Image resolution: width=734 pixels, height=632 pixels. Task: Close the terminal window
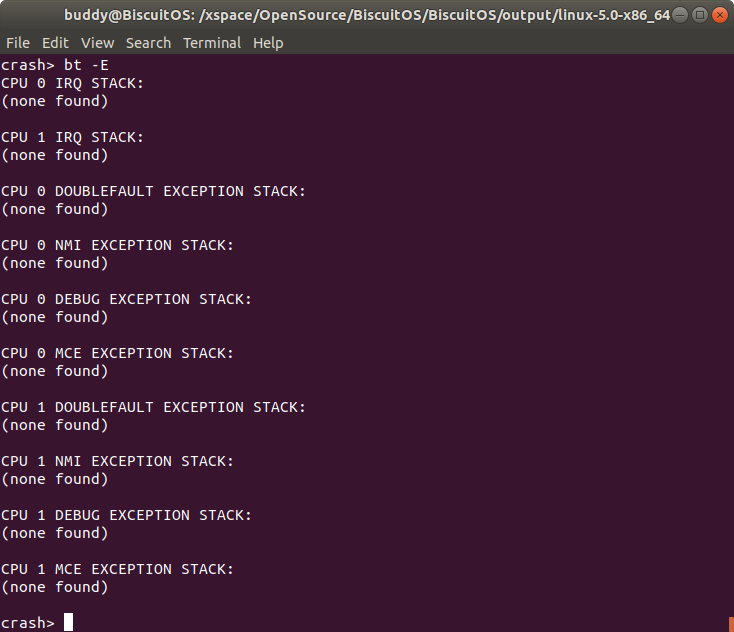[x=720, y=15]
